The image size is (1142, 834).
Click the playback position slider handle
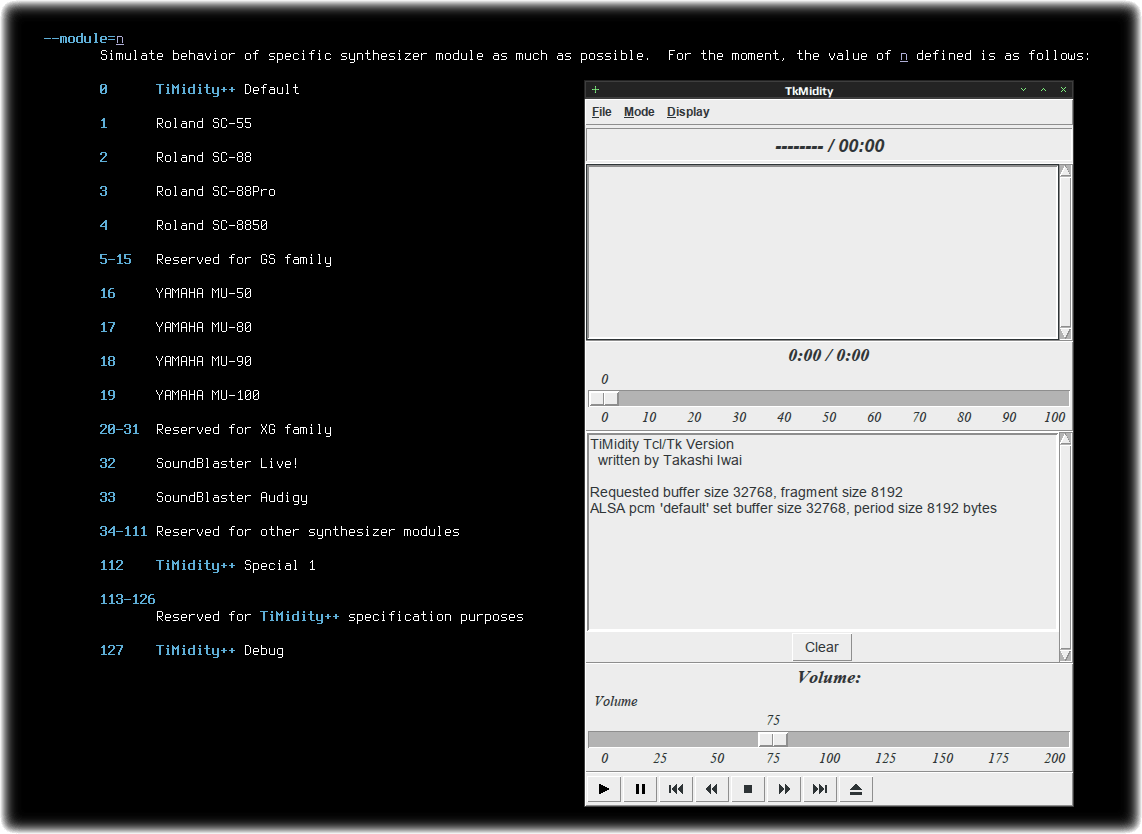[604, 398]
